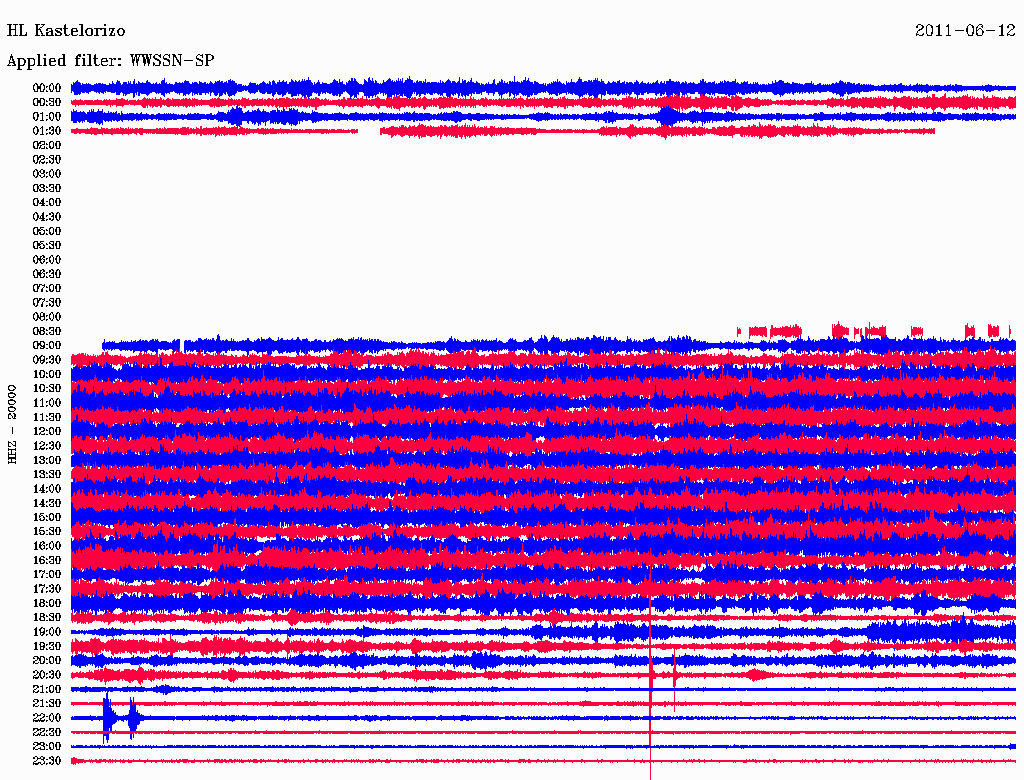Select the 19:30 time label
The image size is (1024, 780).
coord(47,647)
